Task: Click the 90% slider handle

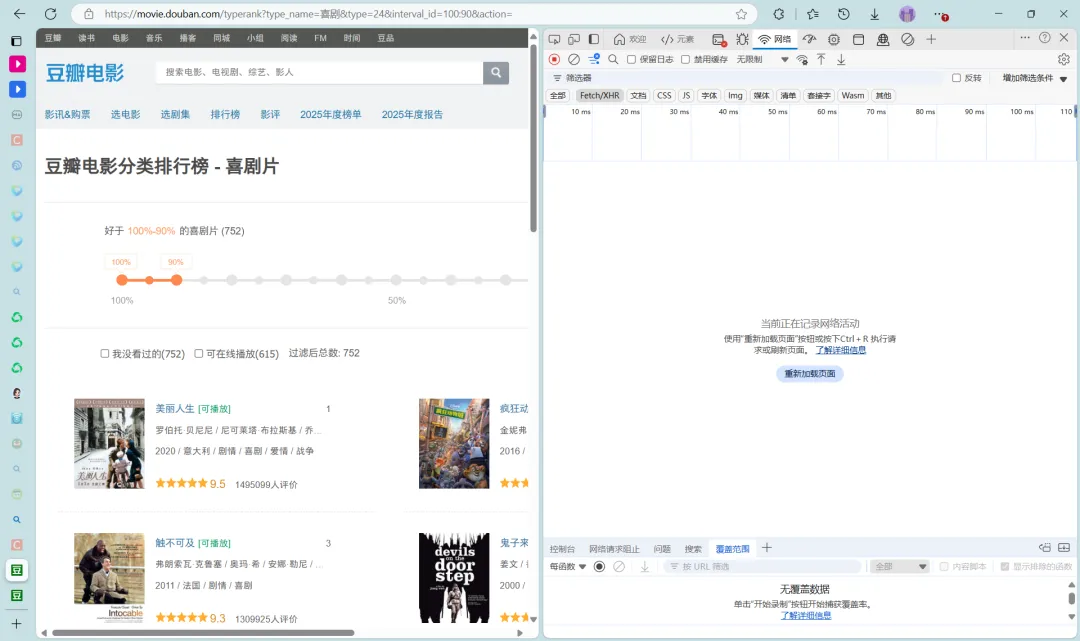Action: [x=176, y=280]
